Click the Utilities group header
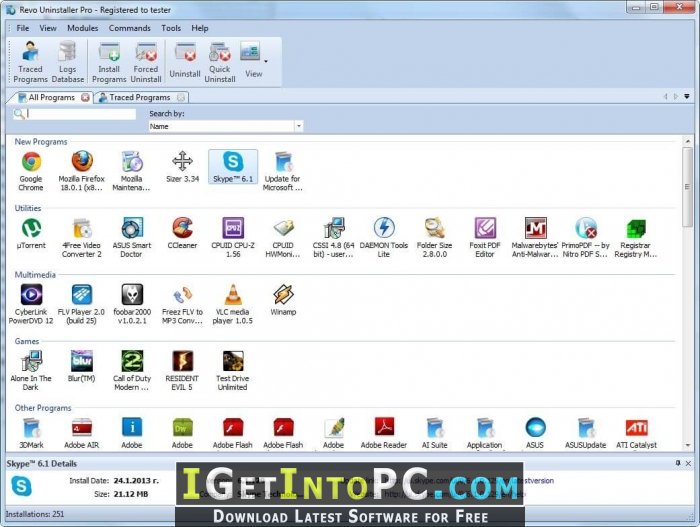 click(28, 208)
